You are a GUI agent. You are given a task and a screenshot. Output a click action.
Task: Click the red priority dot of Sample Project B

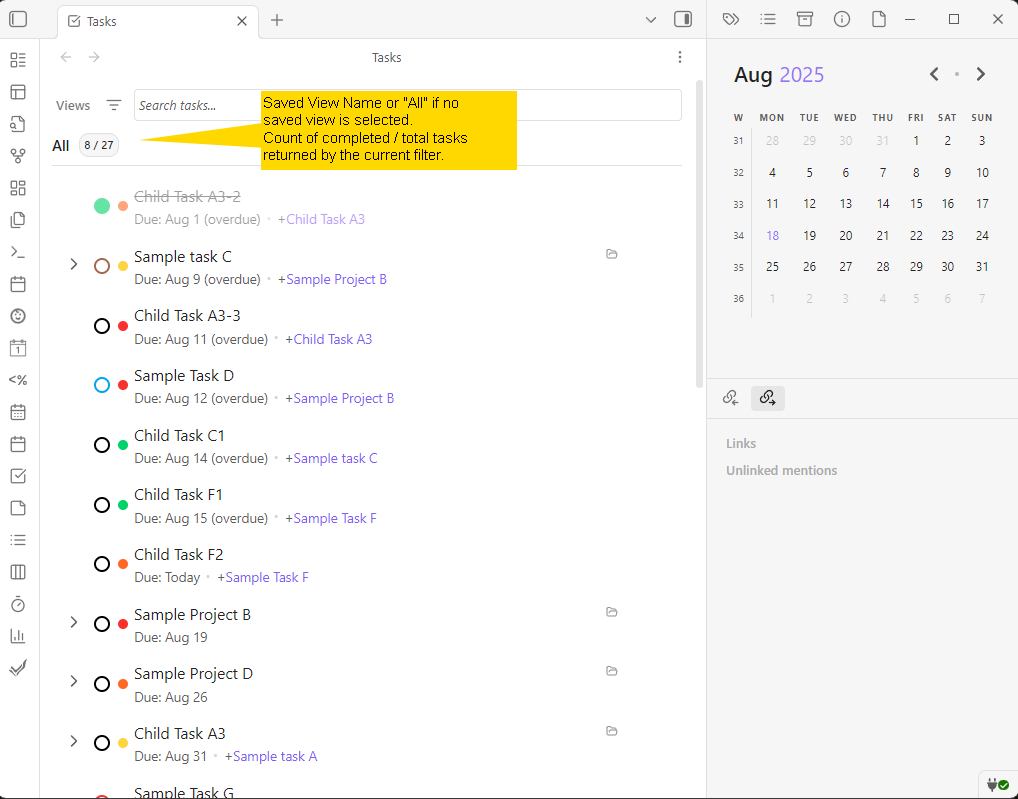(x=123, y=624)
